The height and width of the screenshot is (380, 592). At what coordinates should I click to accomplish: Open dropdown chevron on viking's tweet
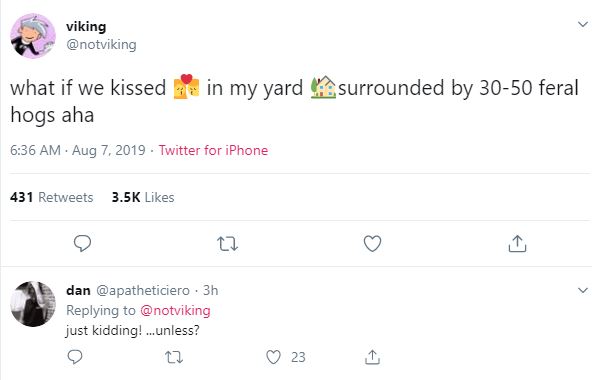click(x=583, y=25)
